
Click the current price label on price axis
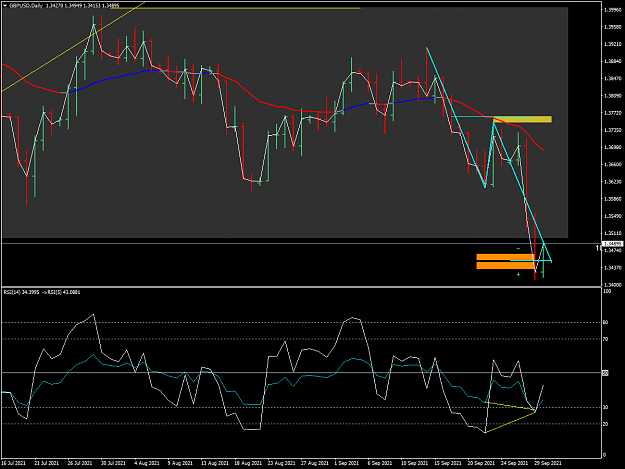[x=613, y=244]
